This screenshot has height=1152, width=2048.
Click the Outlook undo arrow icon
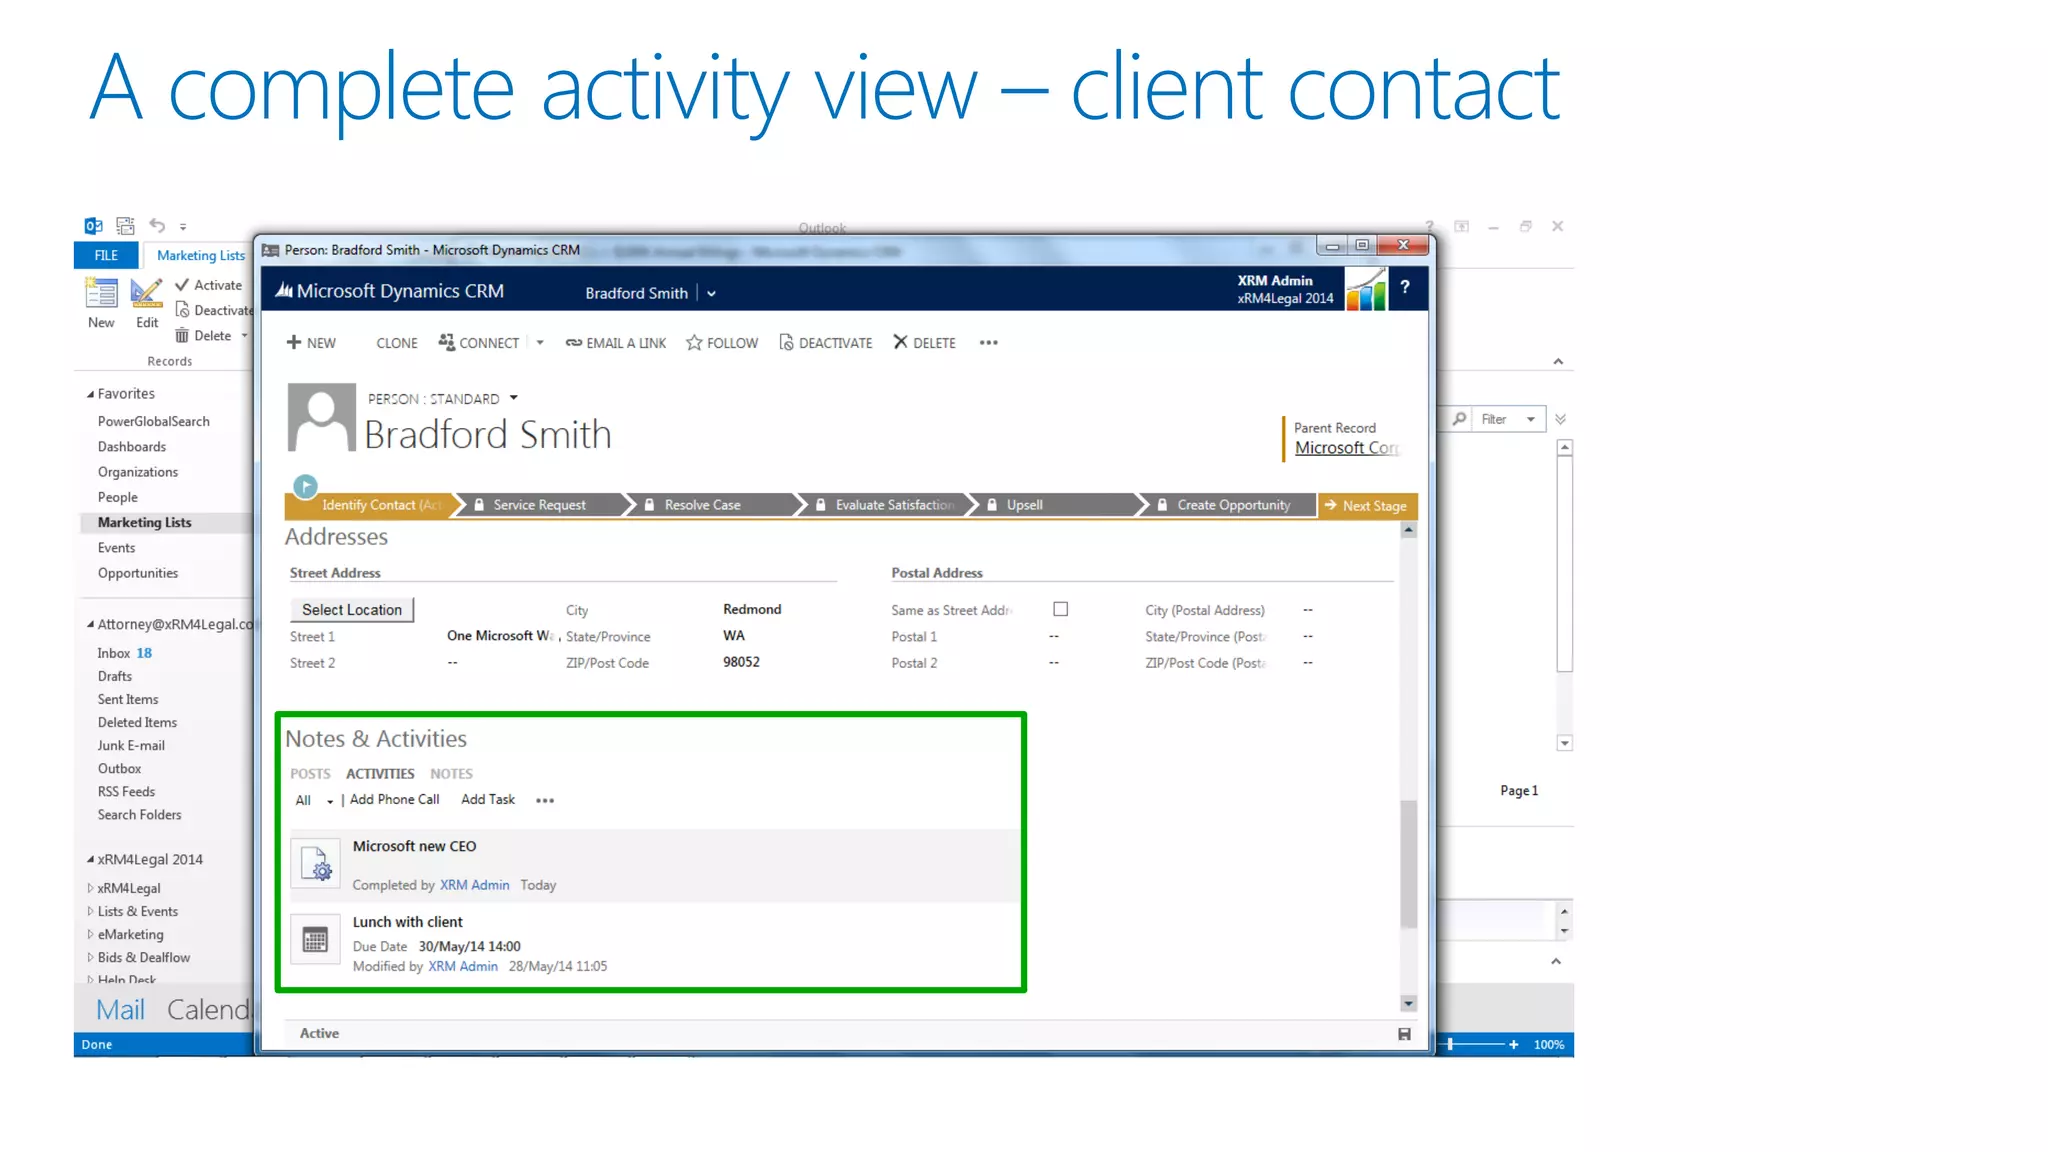point(157,225)
